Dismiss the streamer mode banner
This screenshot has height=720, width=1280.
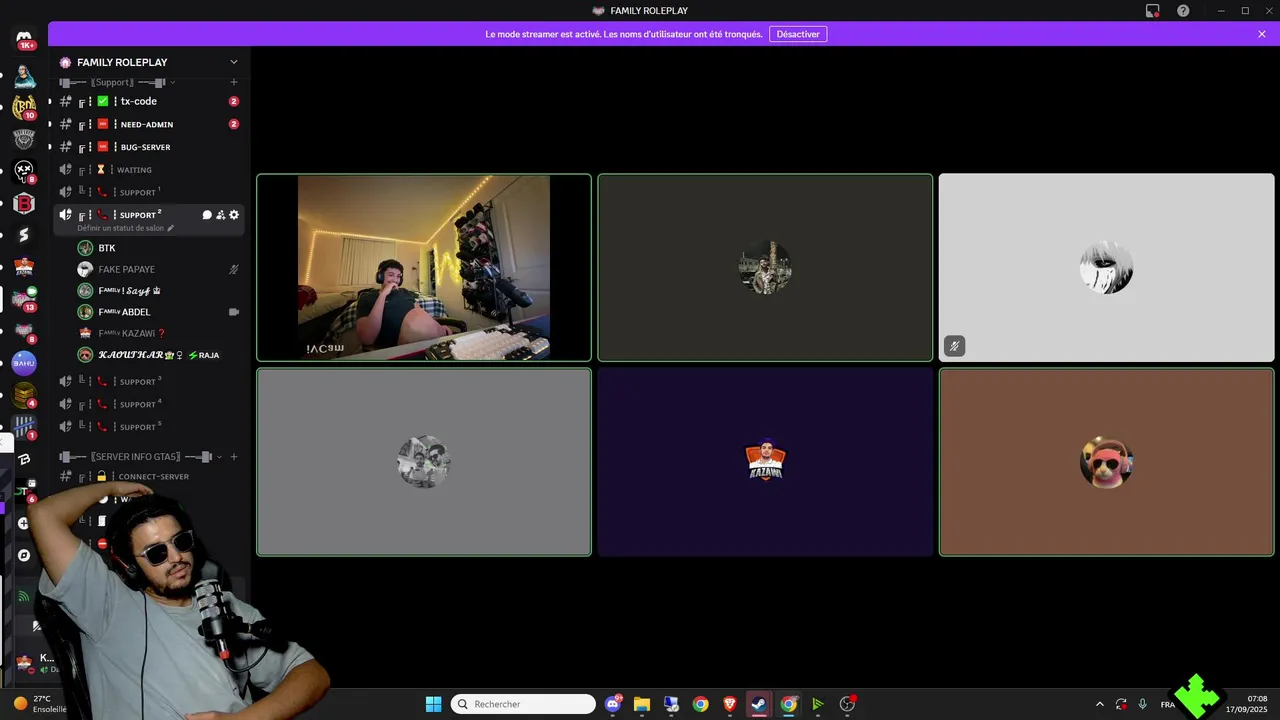click(1262, 34)
